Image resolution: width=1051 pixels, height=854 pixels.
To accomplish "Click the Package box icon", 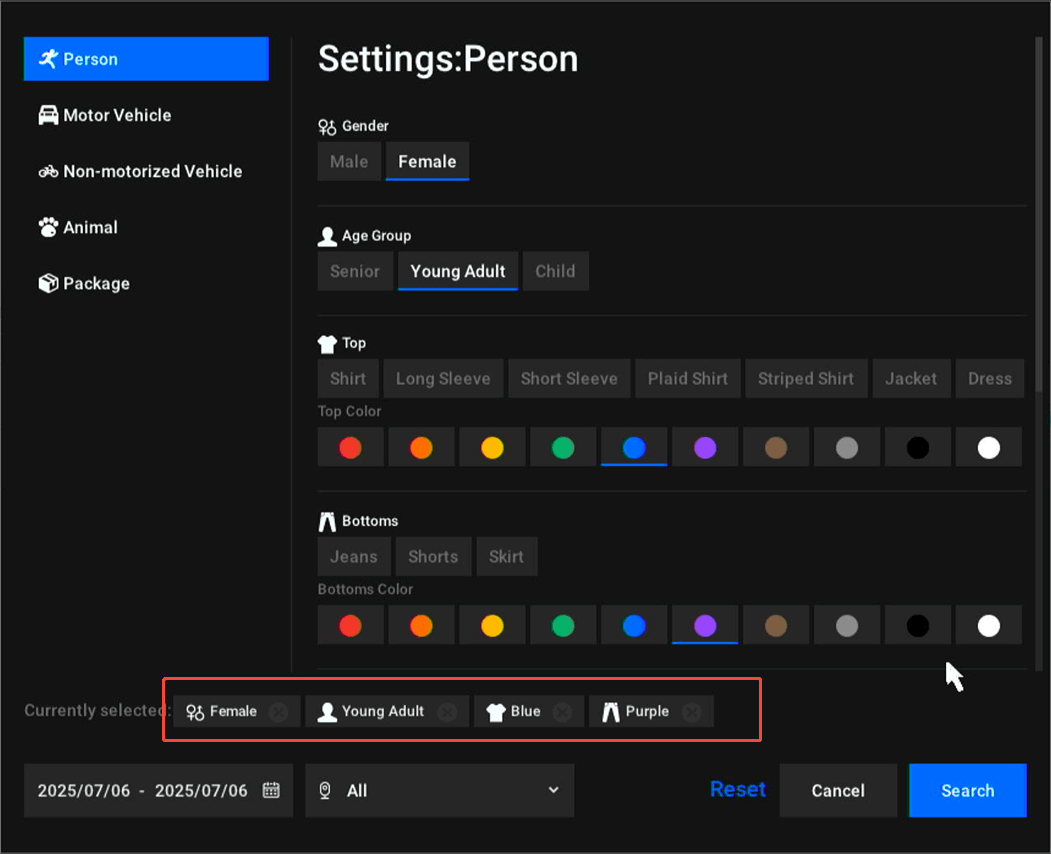I will click(x=48, y=283).
